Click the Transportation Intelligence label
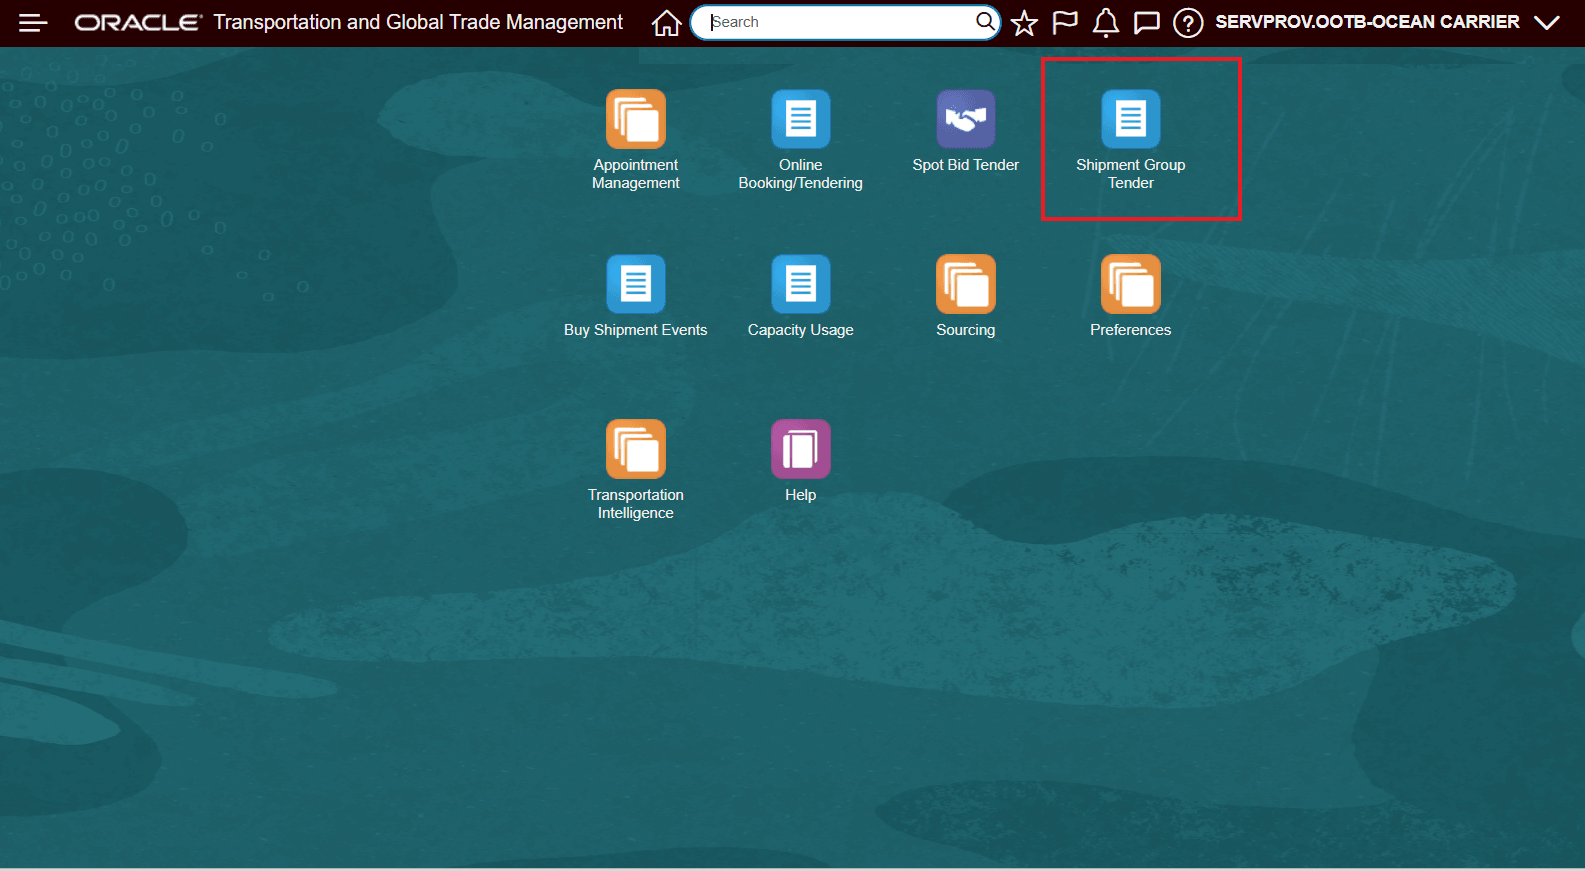Image resolution: width=1585 pixels, height=871 pixels. pos(636,504)
